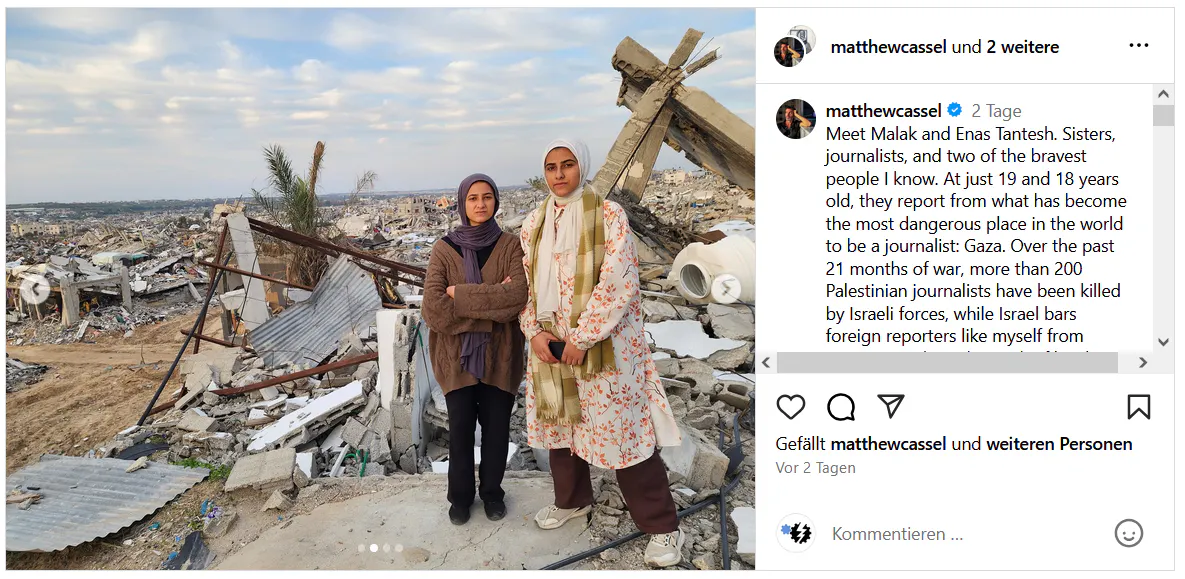1185x579 pixels.
Task: Open matthewcassel username in post header
Action: click(889, 47)
